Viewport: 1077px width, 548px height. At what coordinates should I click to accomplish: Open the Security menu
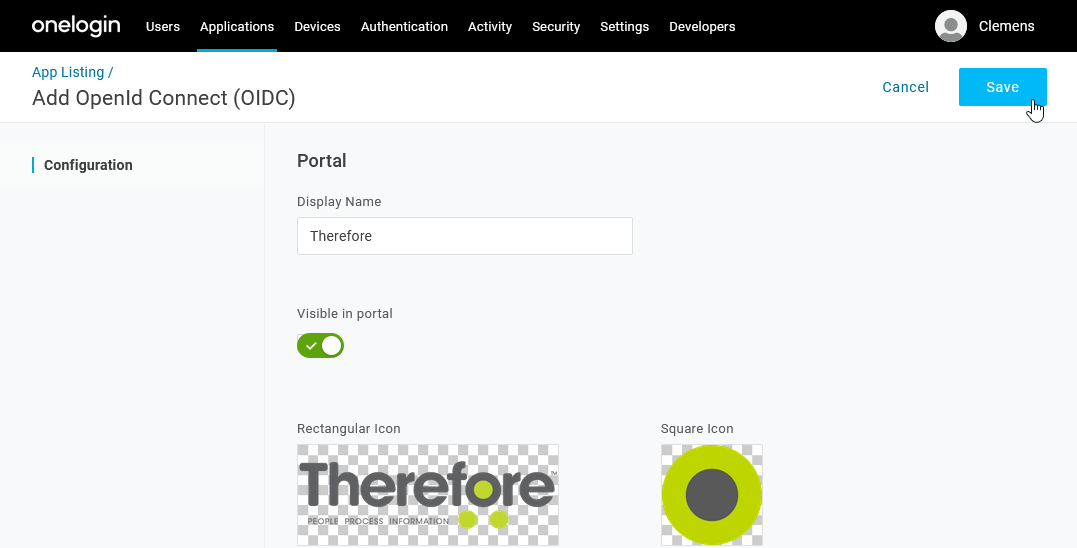(556, 27)
